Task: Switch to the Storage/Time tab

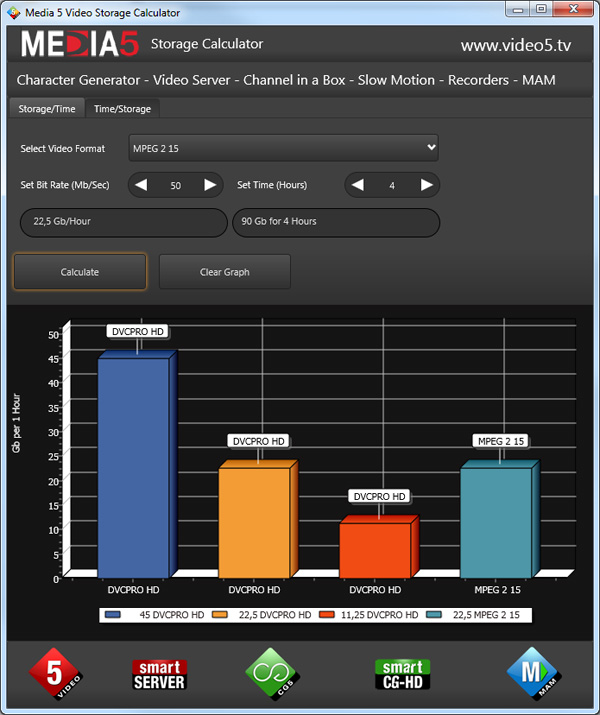Action: pyautogui.click(x=47, y=109)
